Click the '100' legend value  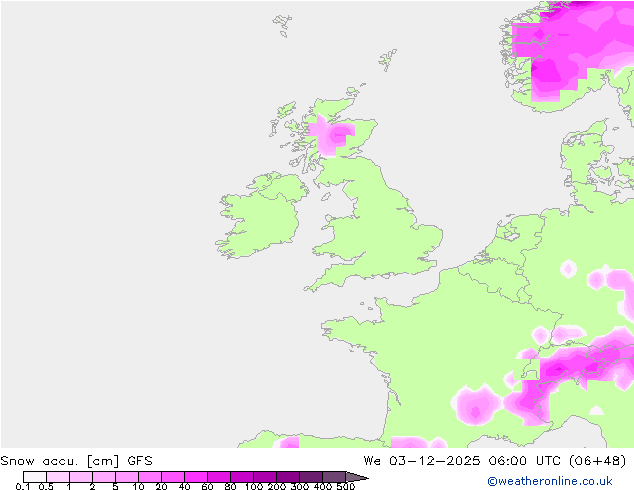[x=254, y=486]
